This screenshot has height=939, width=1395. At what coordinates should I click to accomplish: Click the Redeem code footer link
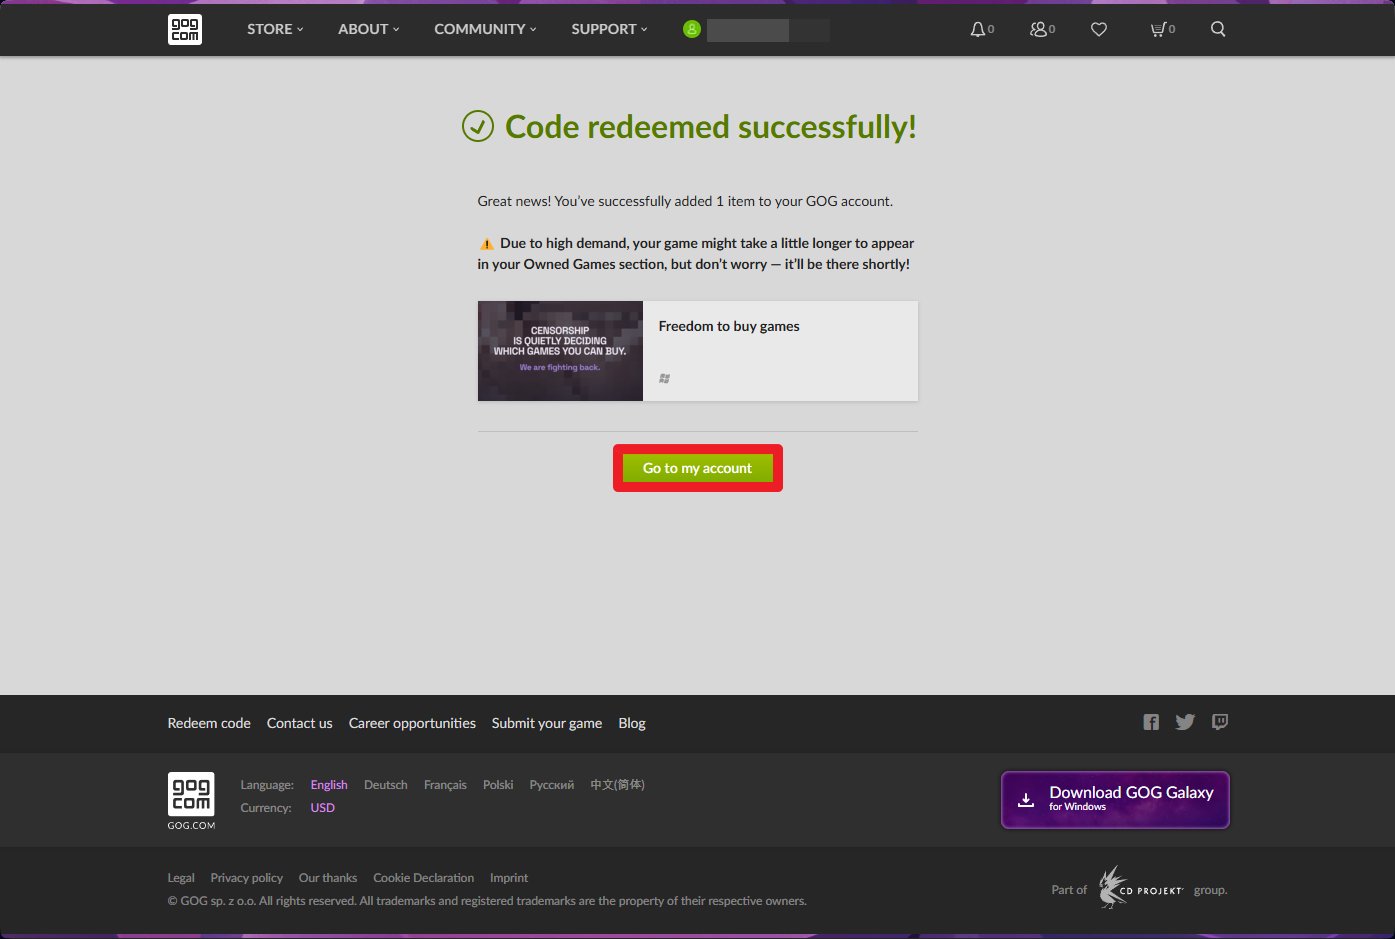[209, 723]
